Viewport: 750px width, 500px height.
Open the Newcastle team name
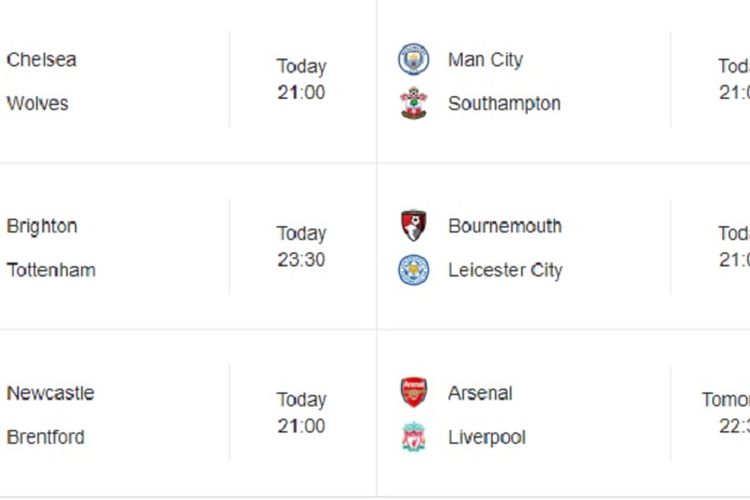click(x=51, y=393)
